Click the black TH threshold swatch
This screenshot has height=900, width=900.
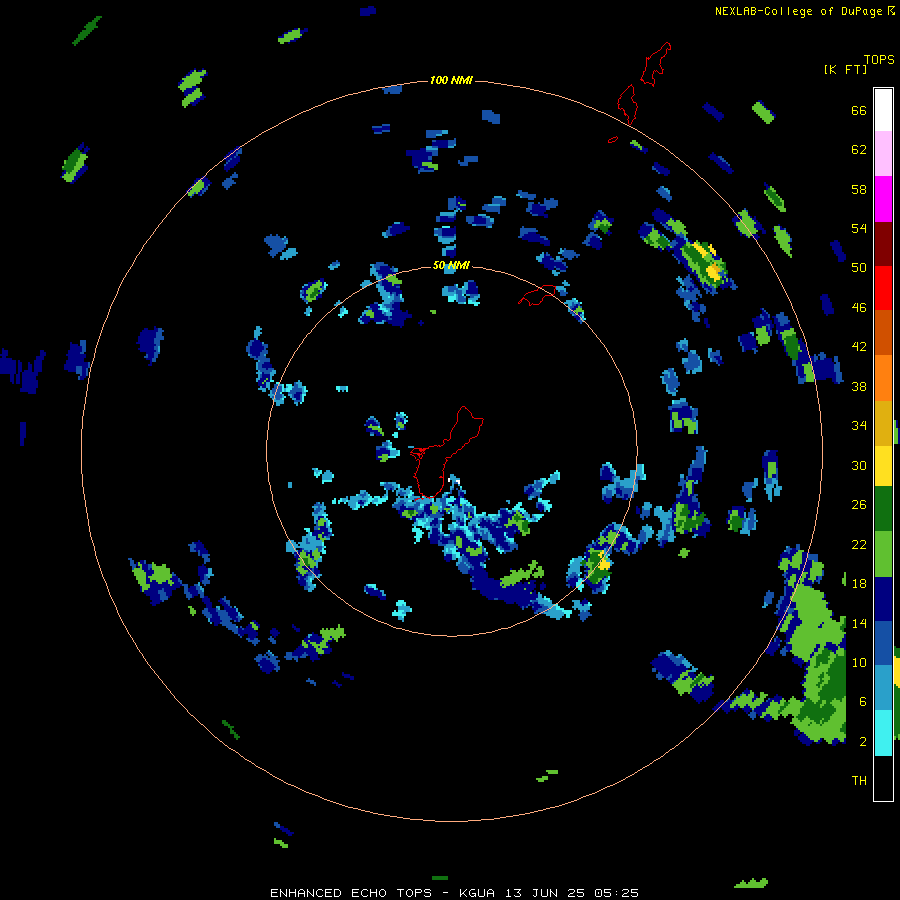tap(883, 778)
